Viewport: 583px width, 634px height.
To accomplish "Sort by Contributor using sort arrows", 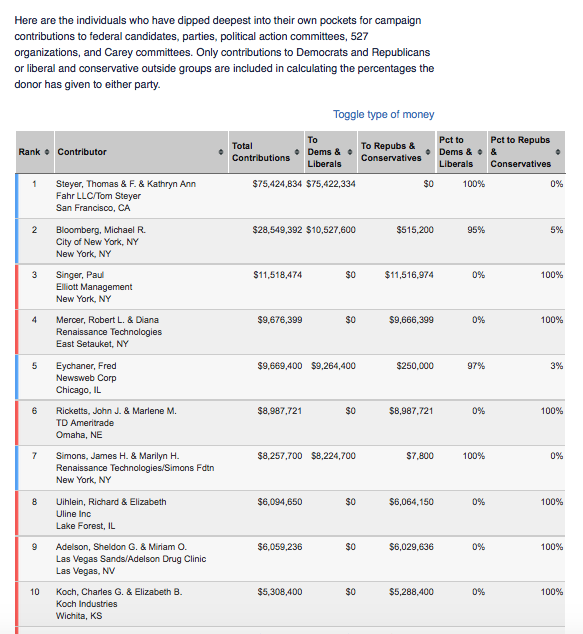I will point(221,152).
